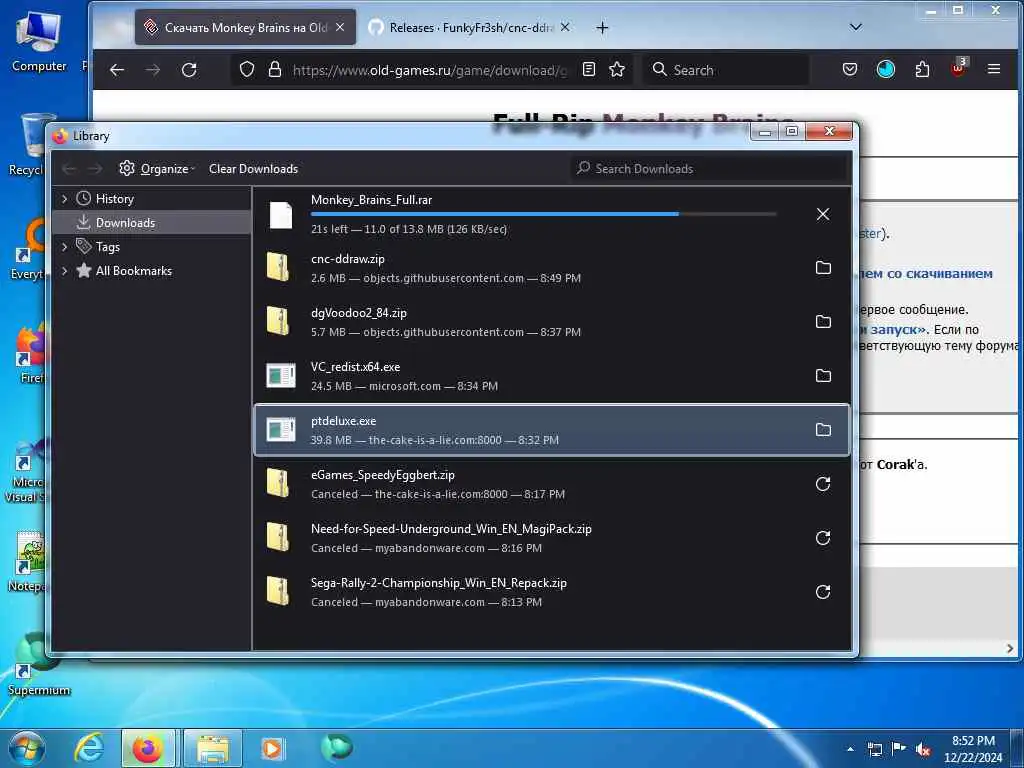Select the eGames_SpeedyEggbert.zip file name
The image size is (1024, 768).
383,475
